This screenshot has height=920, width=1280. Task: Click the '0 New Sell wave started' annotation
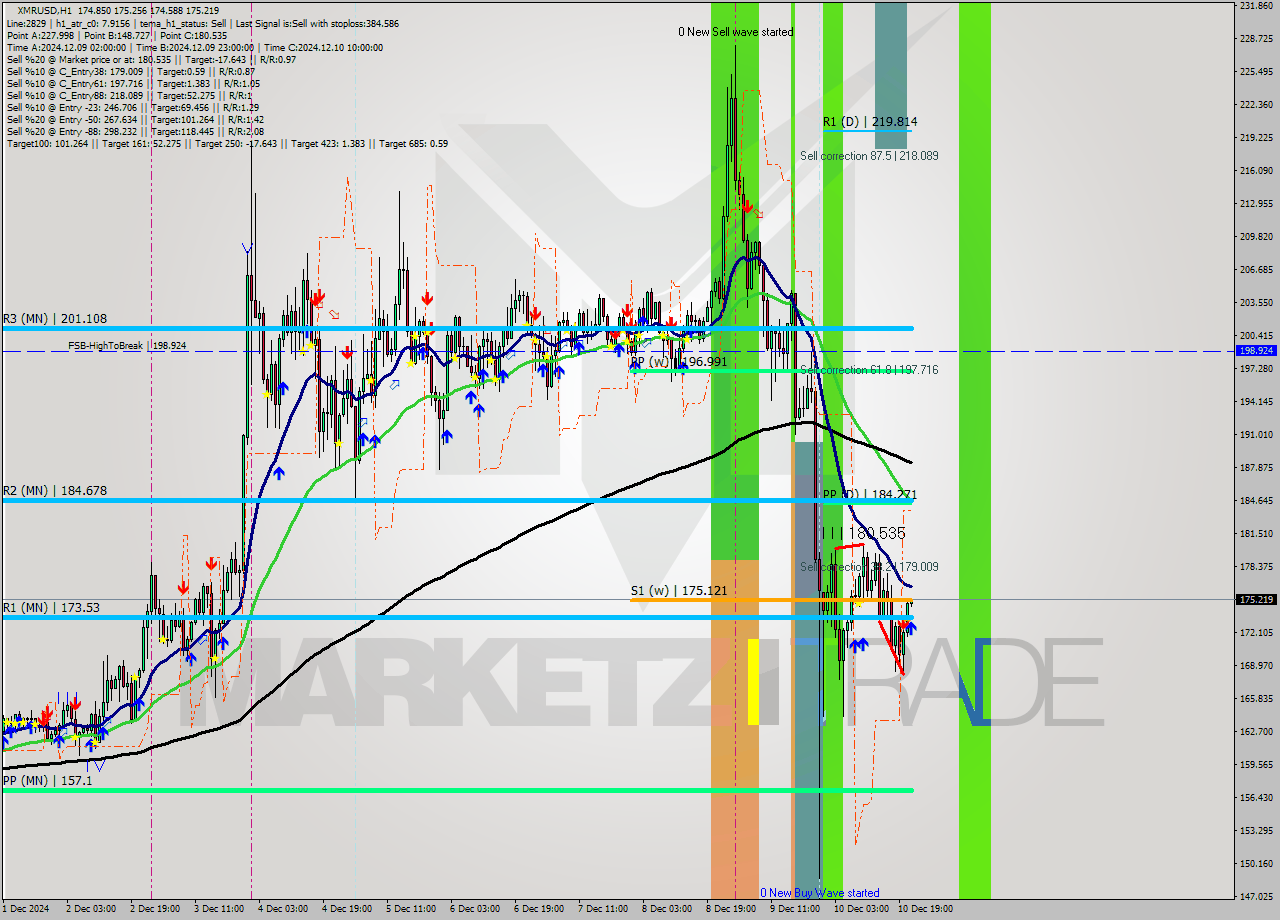[x=736, y=32]
